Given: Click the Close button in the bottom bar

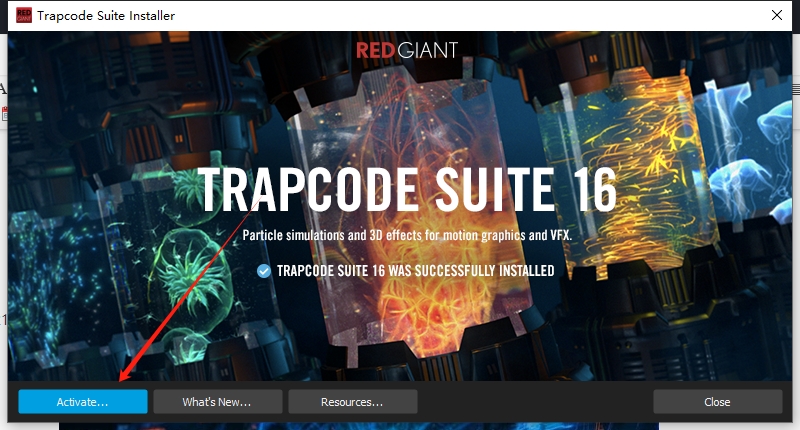Looking at the screenshot, I should (x=717, y=402).
